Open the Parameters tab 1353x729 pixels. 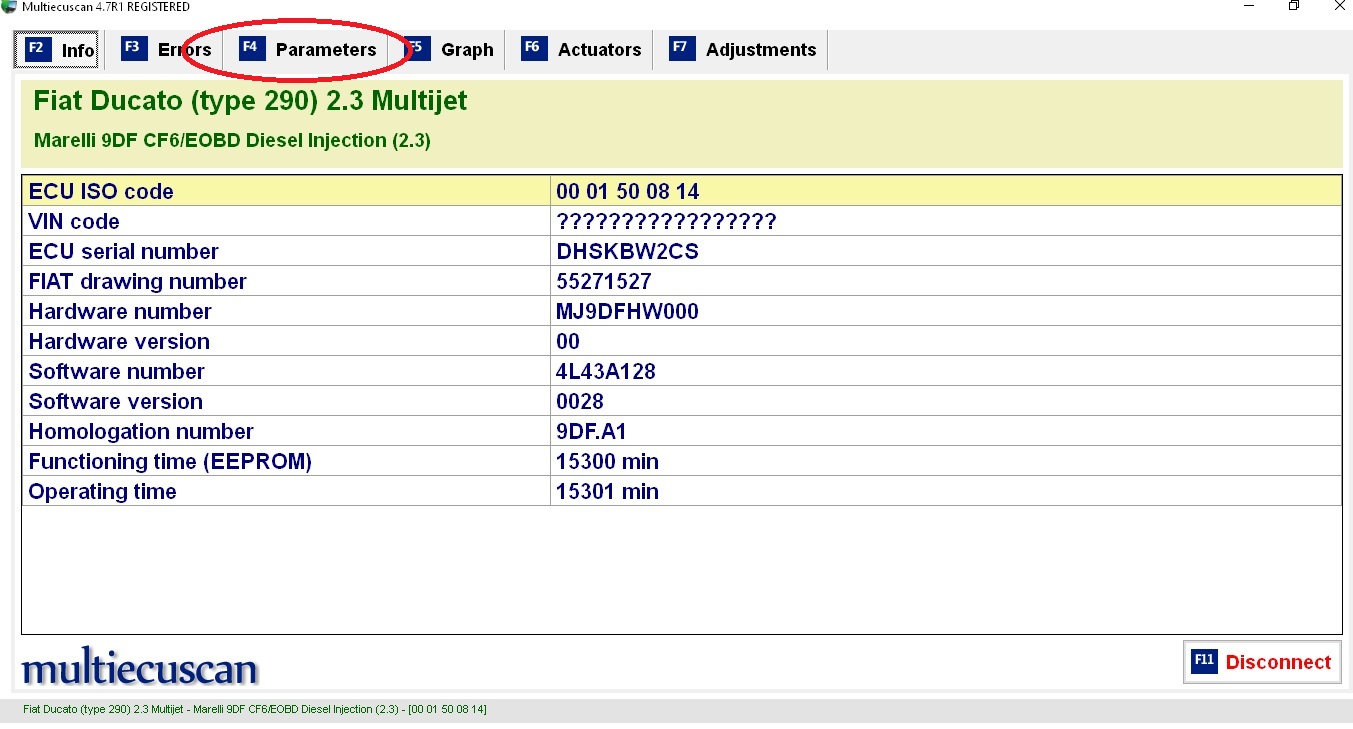coord(308,50)
